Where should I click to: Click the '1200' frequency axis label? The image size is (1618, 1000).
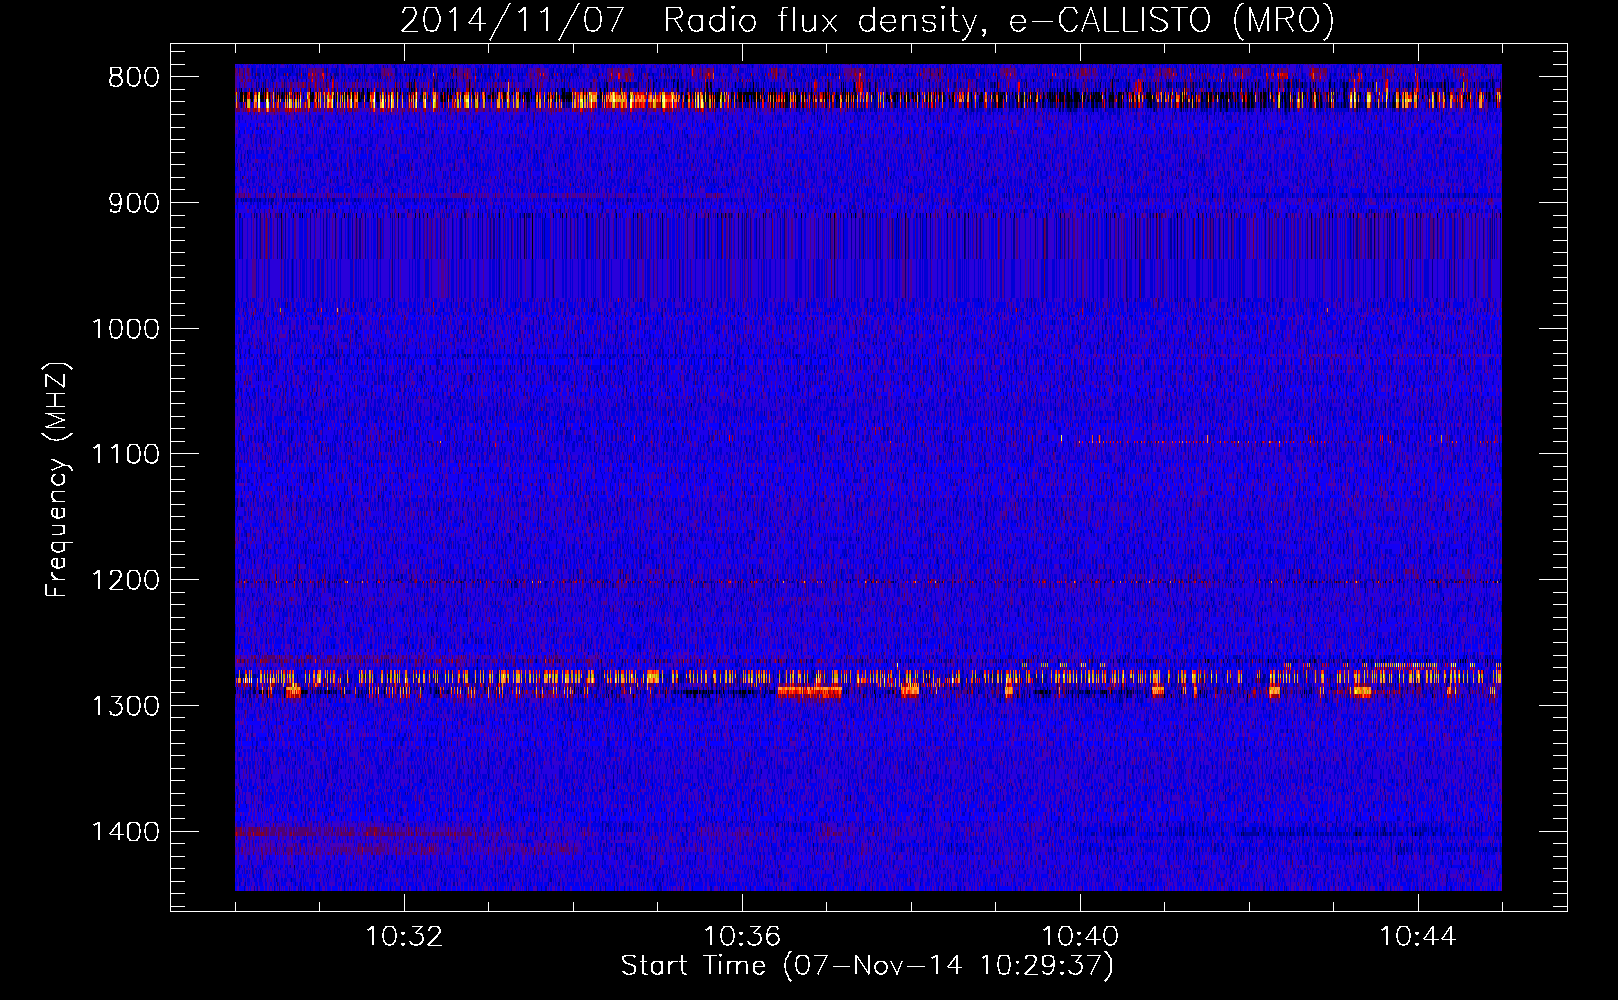tap(125, 581)
